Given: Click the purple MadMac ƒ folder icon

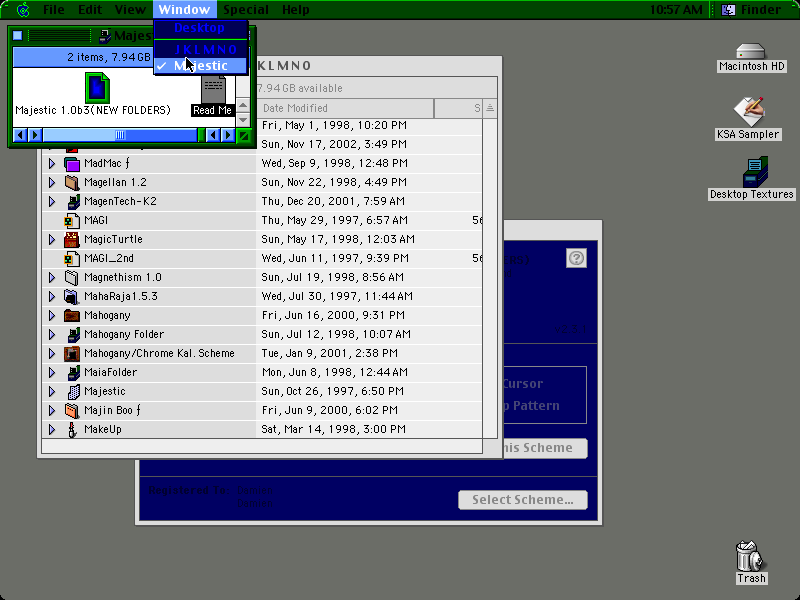Looking at the screenshot, I should click(x=72, y=164).
